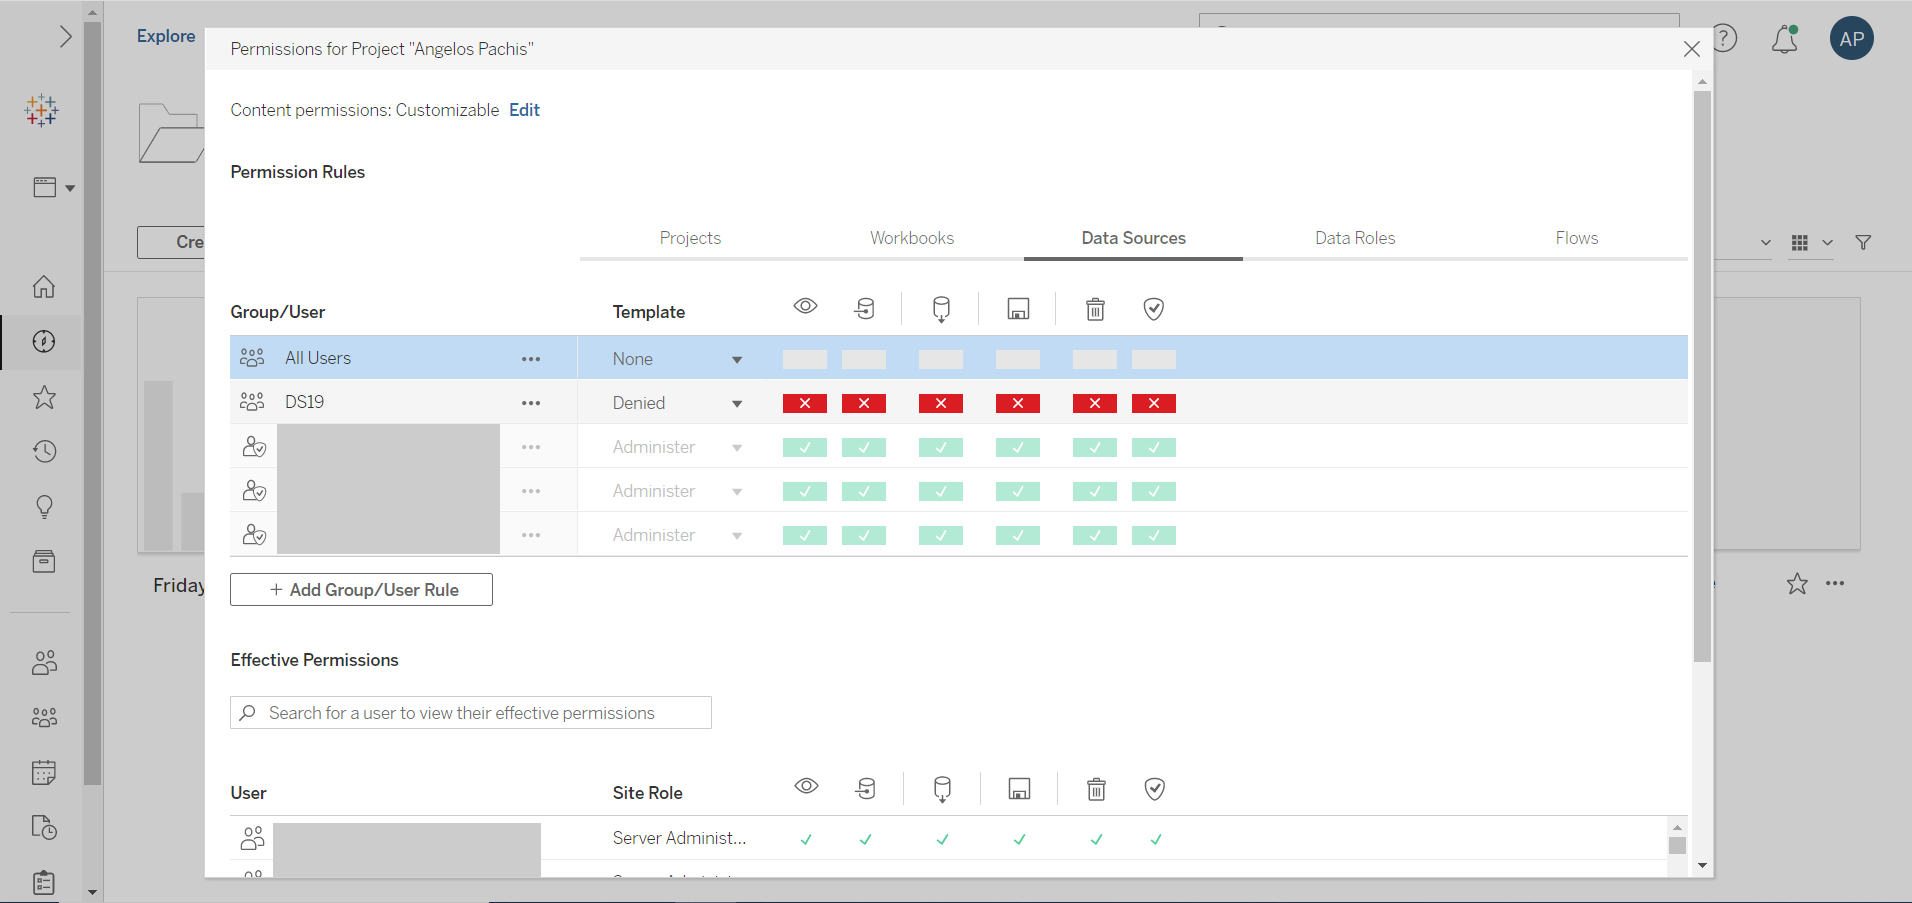Go to Home from the left sidebar
The width and height of the screenshot is (1912, 903).
(x=43, y=287)
